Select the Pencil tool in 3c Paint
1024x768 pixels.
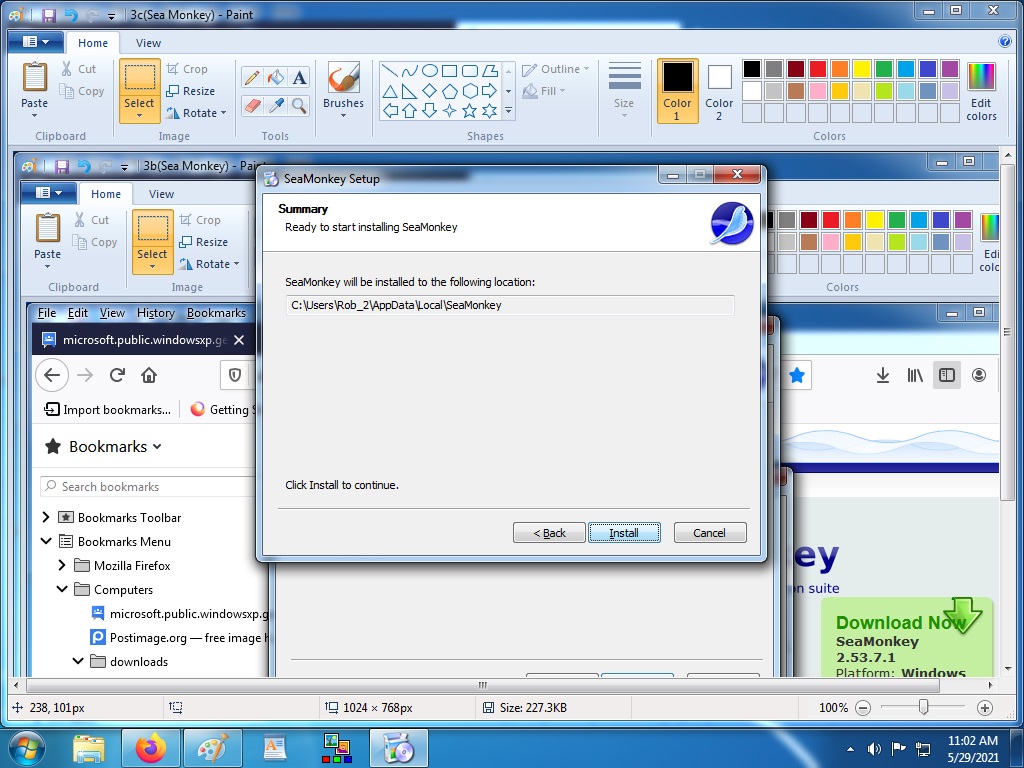coord(251,78)
